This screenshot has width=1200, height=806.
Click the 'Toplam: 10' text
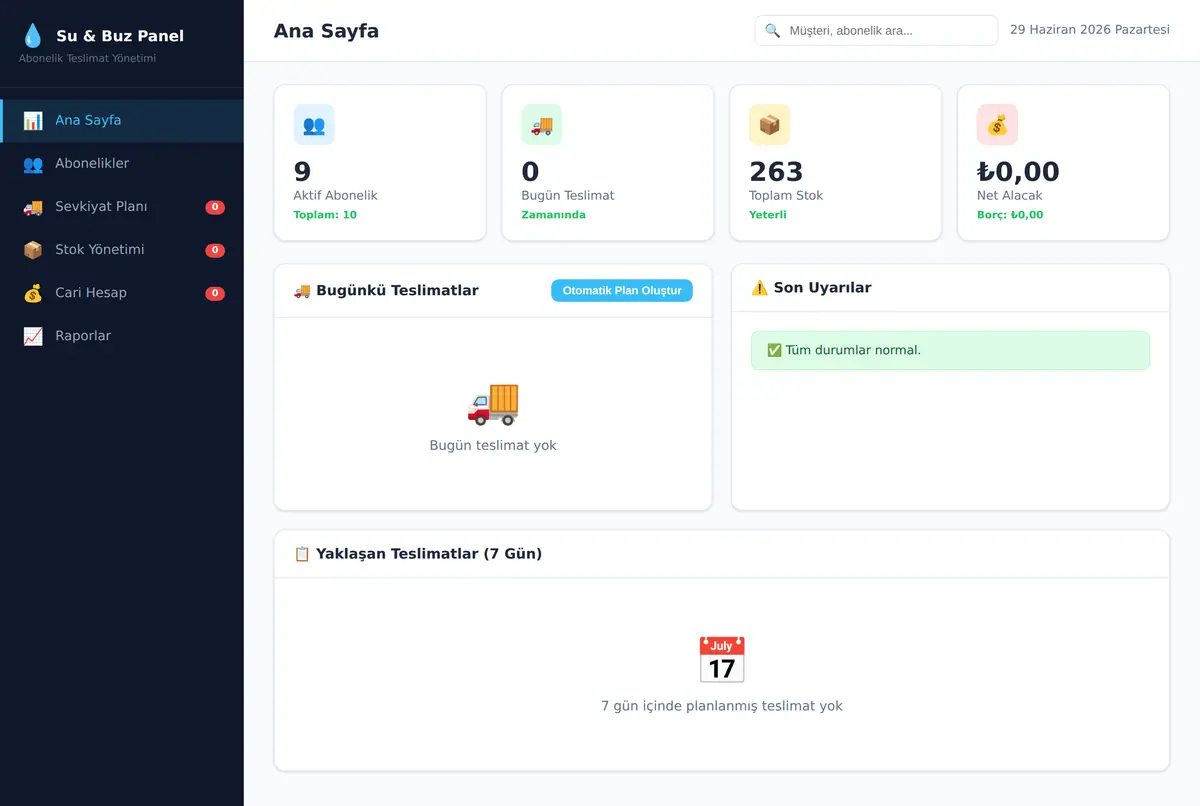[x=325, y=215]
